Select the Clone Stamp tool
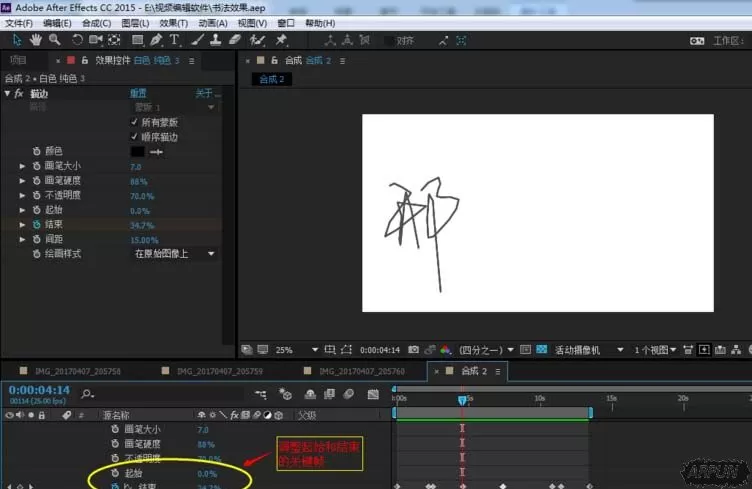This screenshot has width=752, height=489. click(x=216, y=40)
